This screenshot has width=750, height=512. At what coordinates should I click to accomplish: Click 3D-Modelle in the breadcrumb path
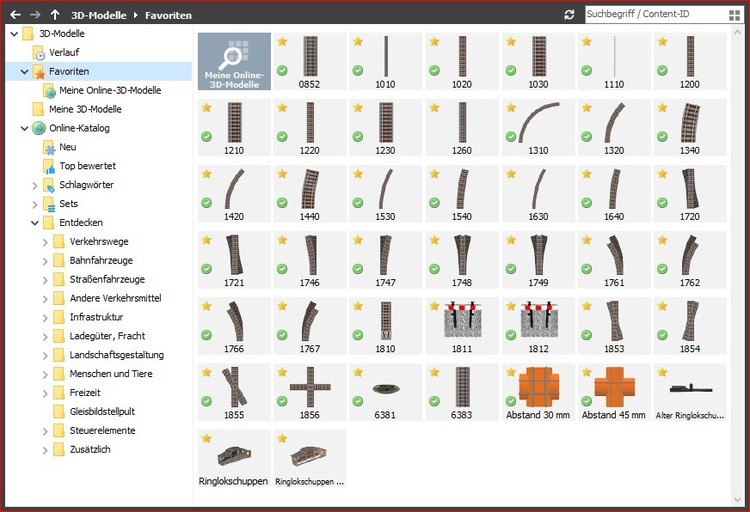click(x=98, y=15)
